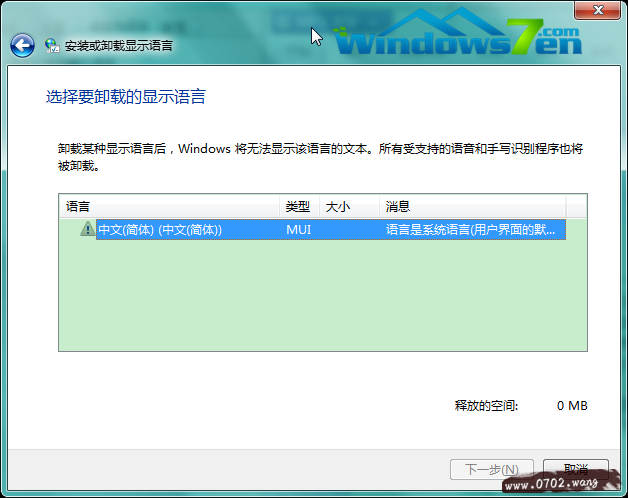Click the 下一步(N) button
This screenshot has height=498, width=628.
tap(492, 469)
